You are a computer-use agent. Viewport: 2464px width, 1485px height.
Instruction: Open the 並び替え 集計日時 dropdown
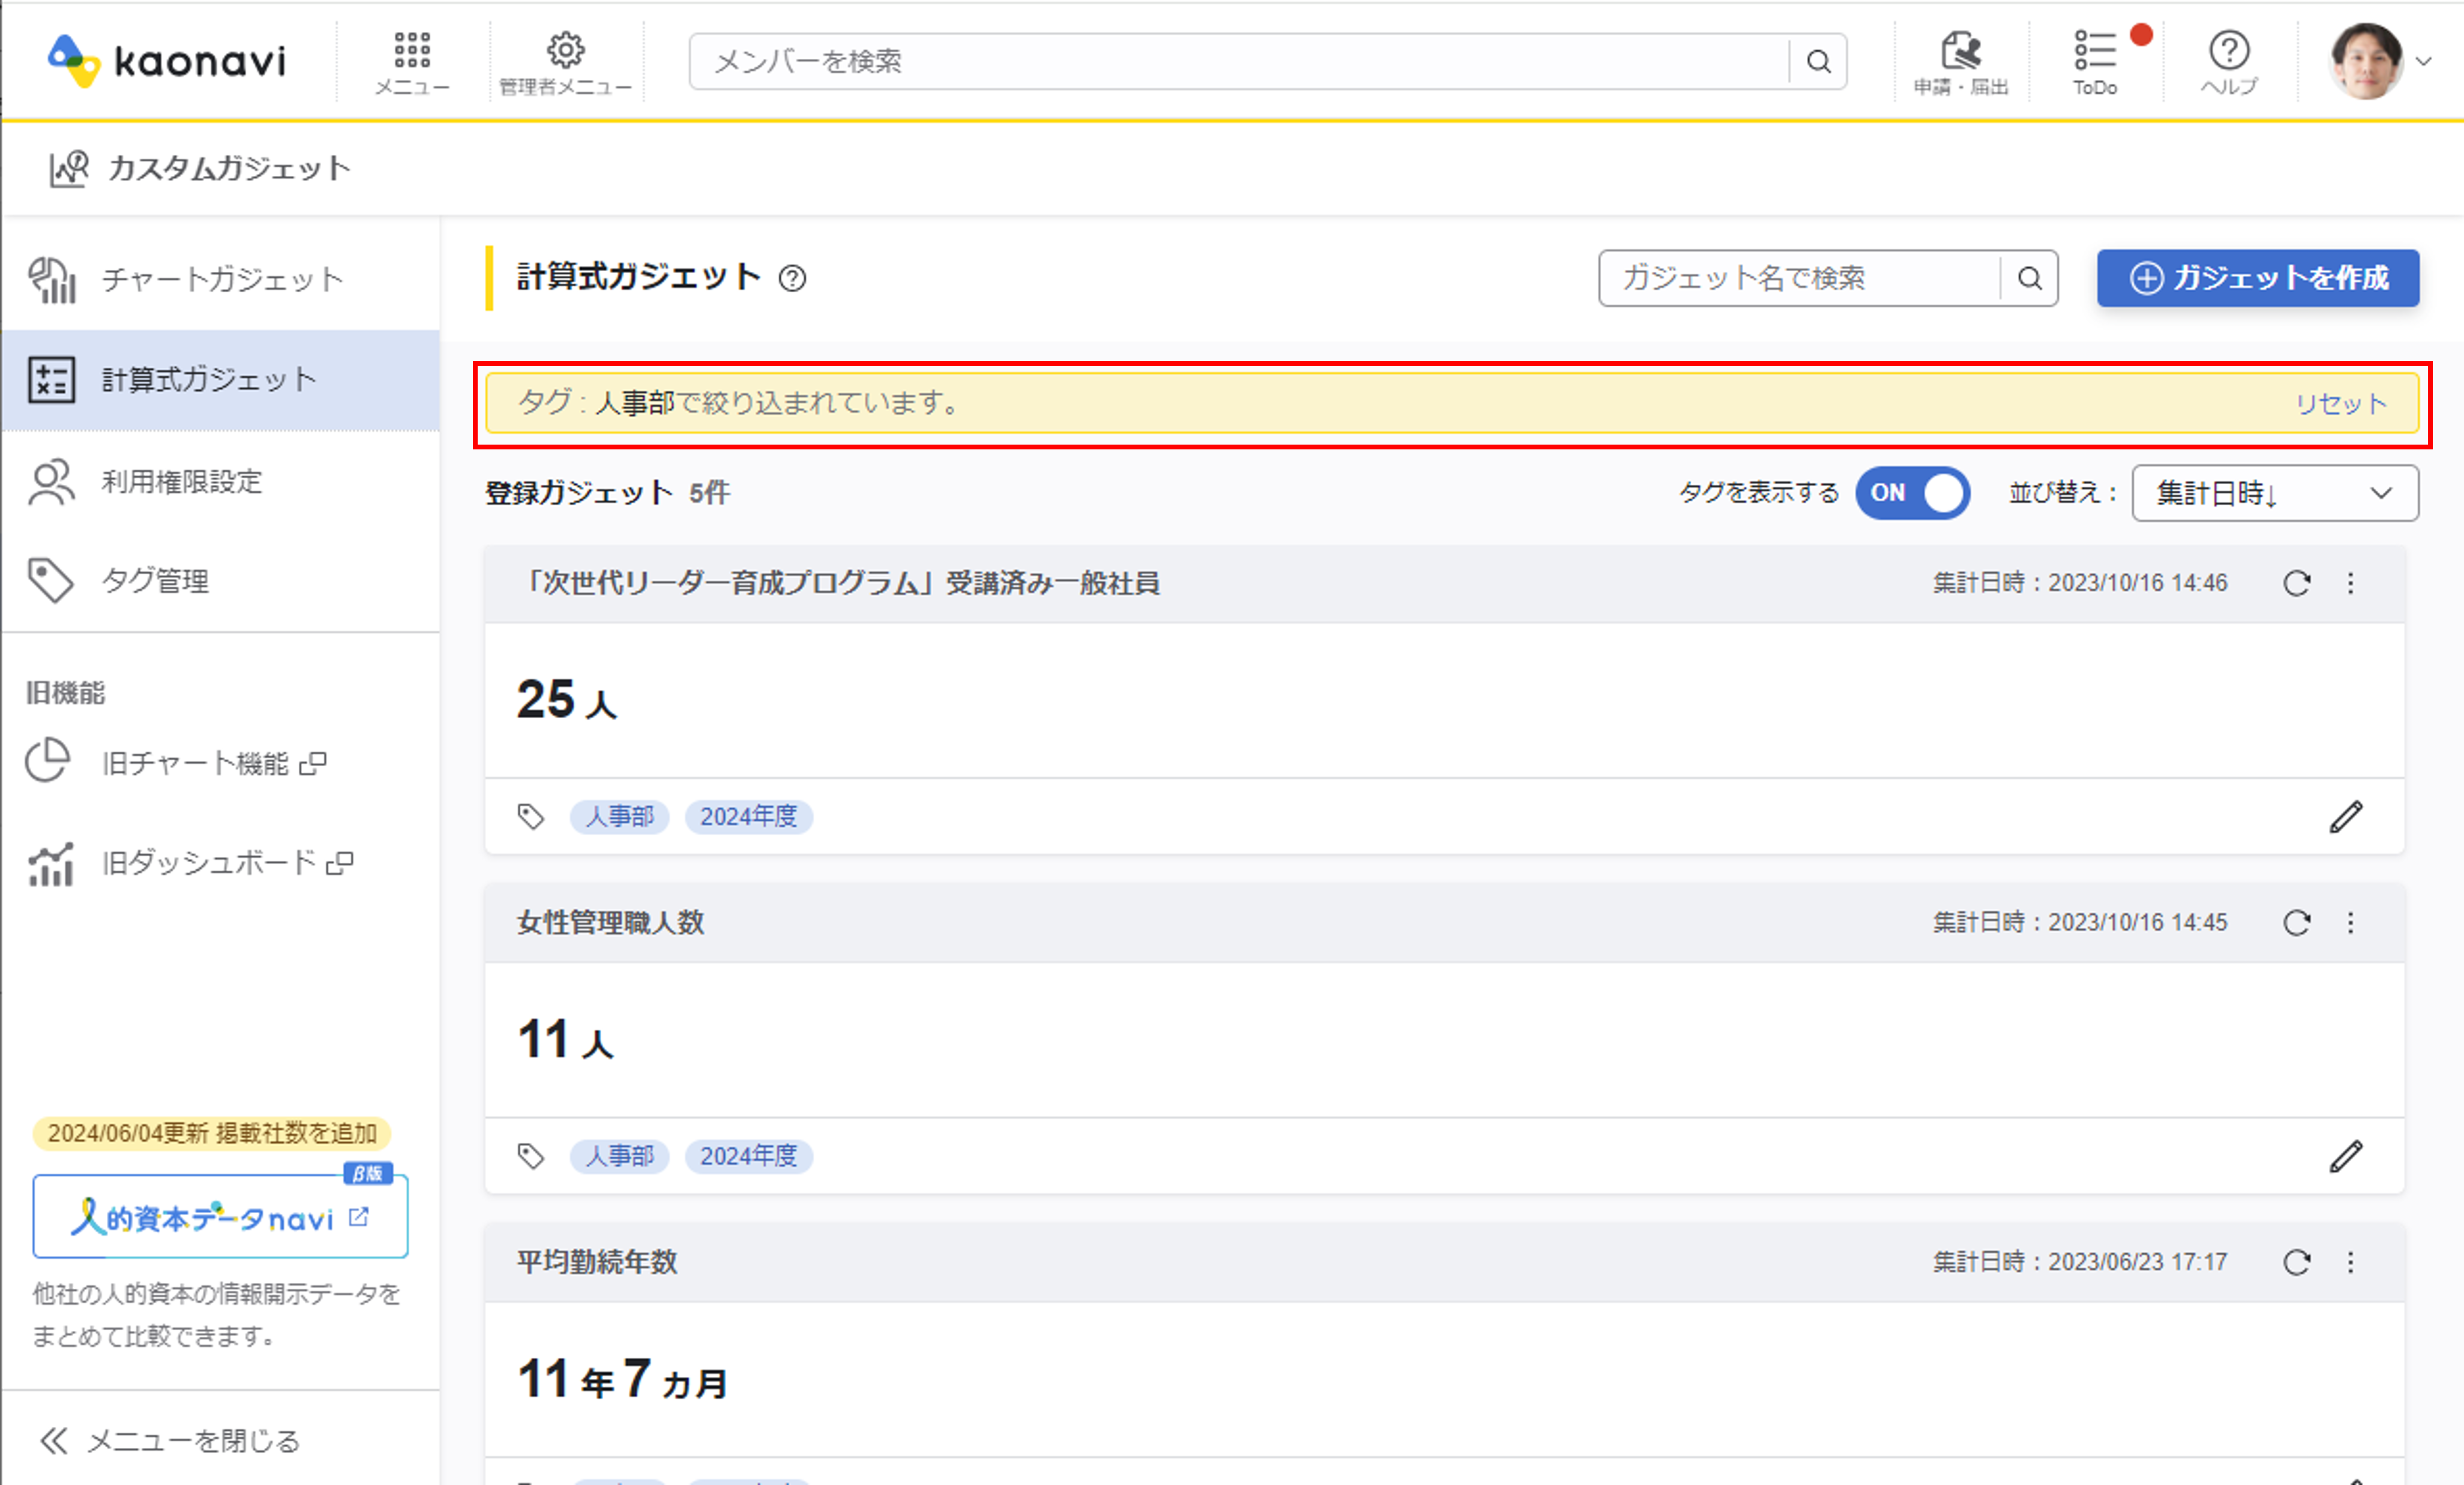tap(2274, 493)
